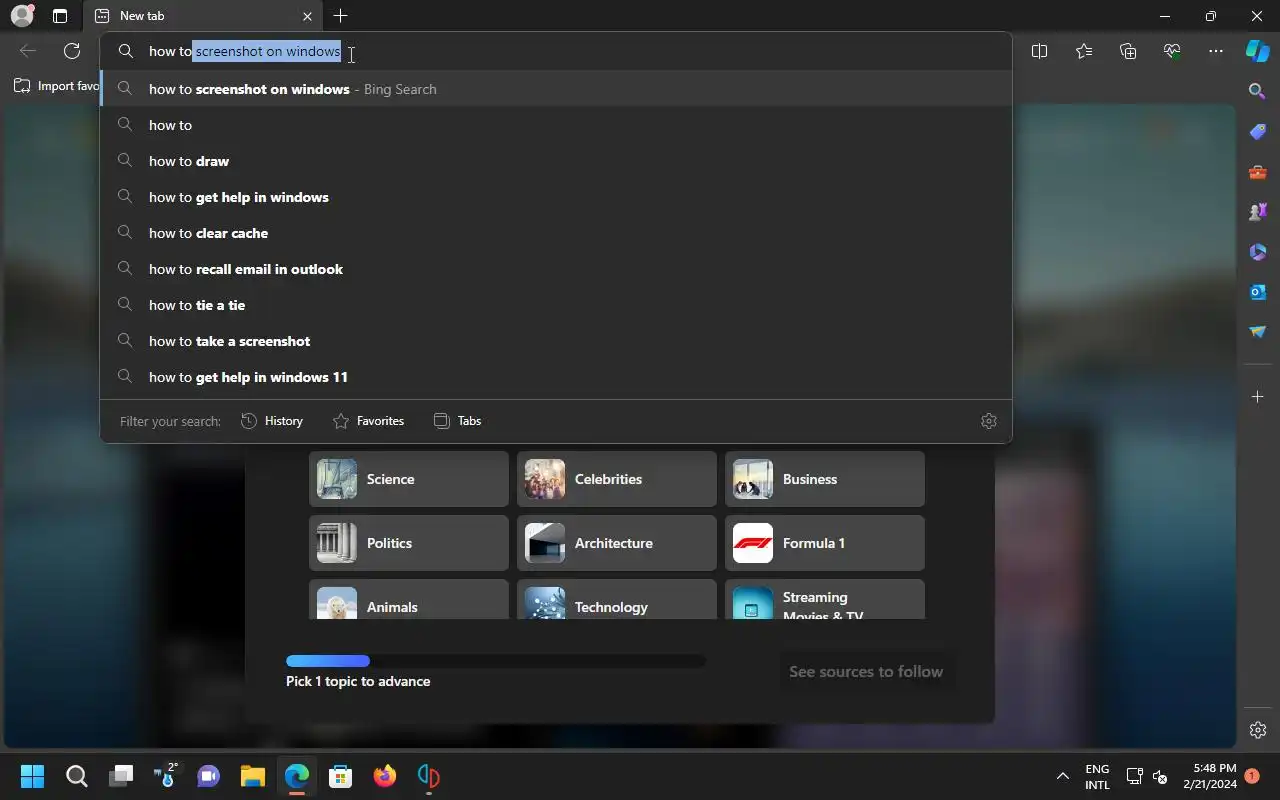This screenshot has height=800, width=1280.
Task: Select suggestion how to get help in windows 11
Action: point(556,377)
